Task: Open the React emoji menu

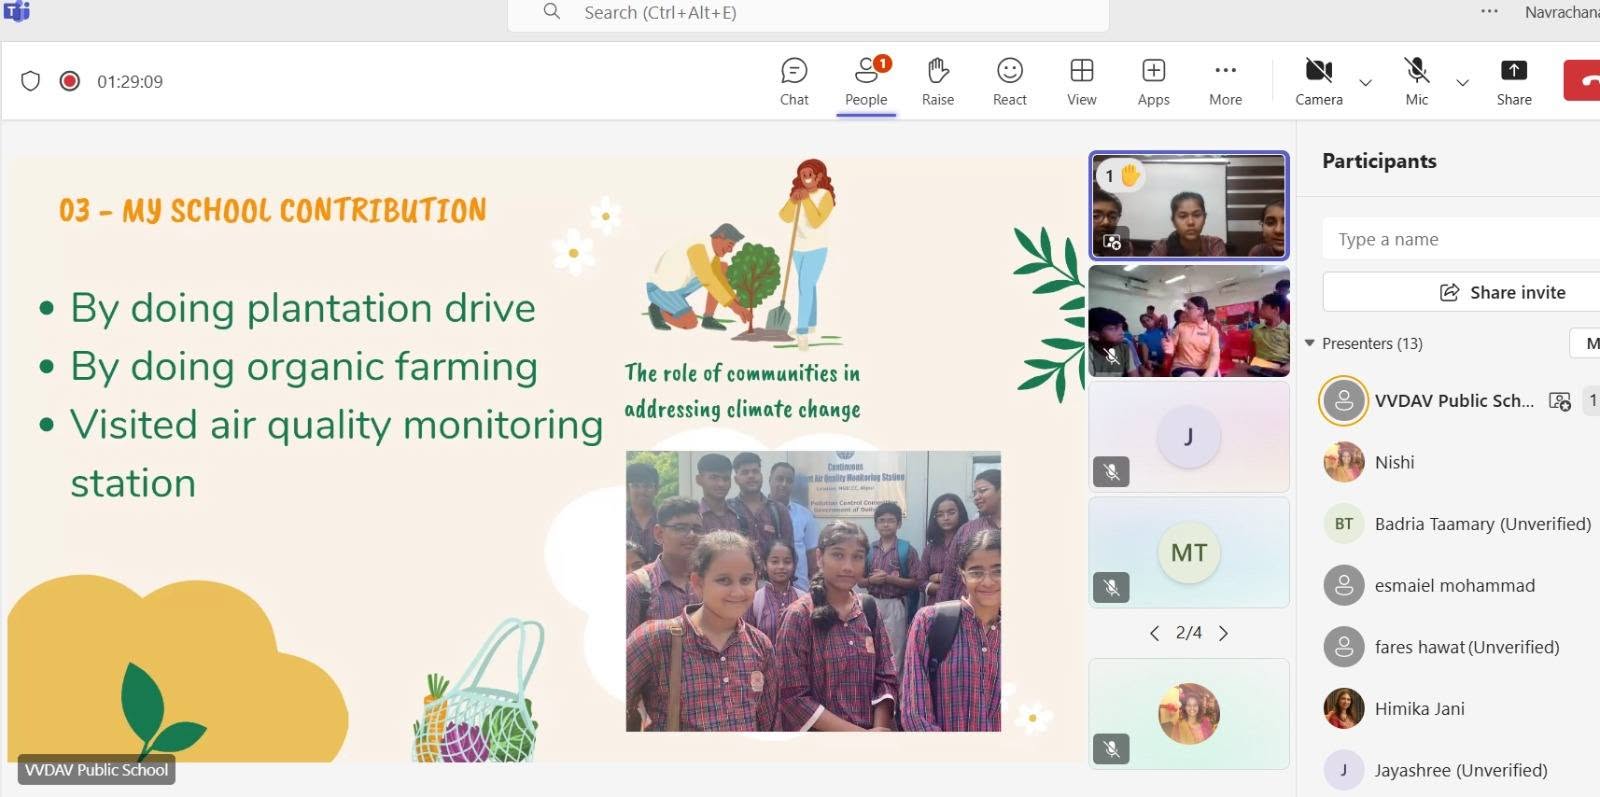Action: [x=1010, y=82]
